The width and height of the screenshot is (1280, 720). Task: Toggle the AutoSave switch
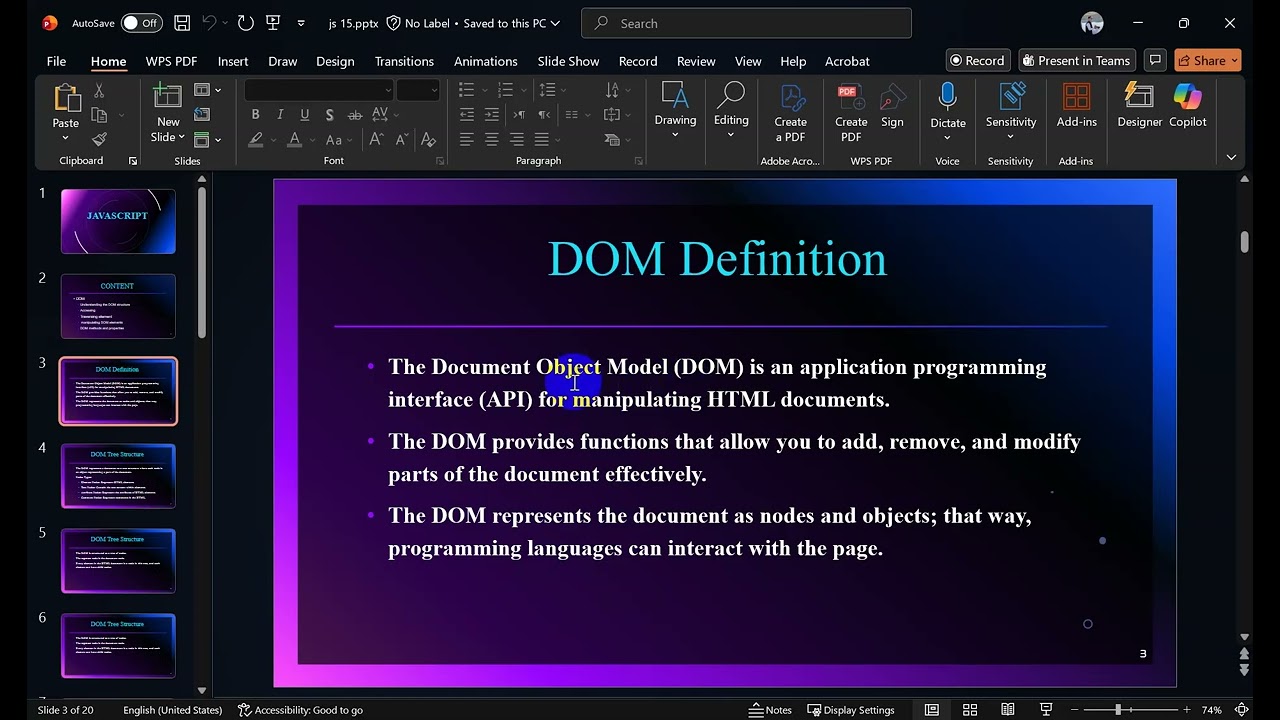[x=141, y=23]
